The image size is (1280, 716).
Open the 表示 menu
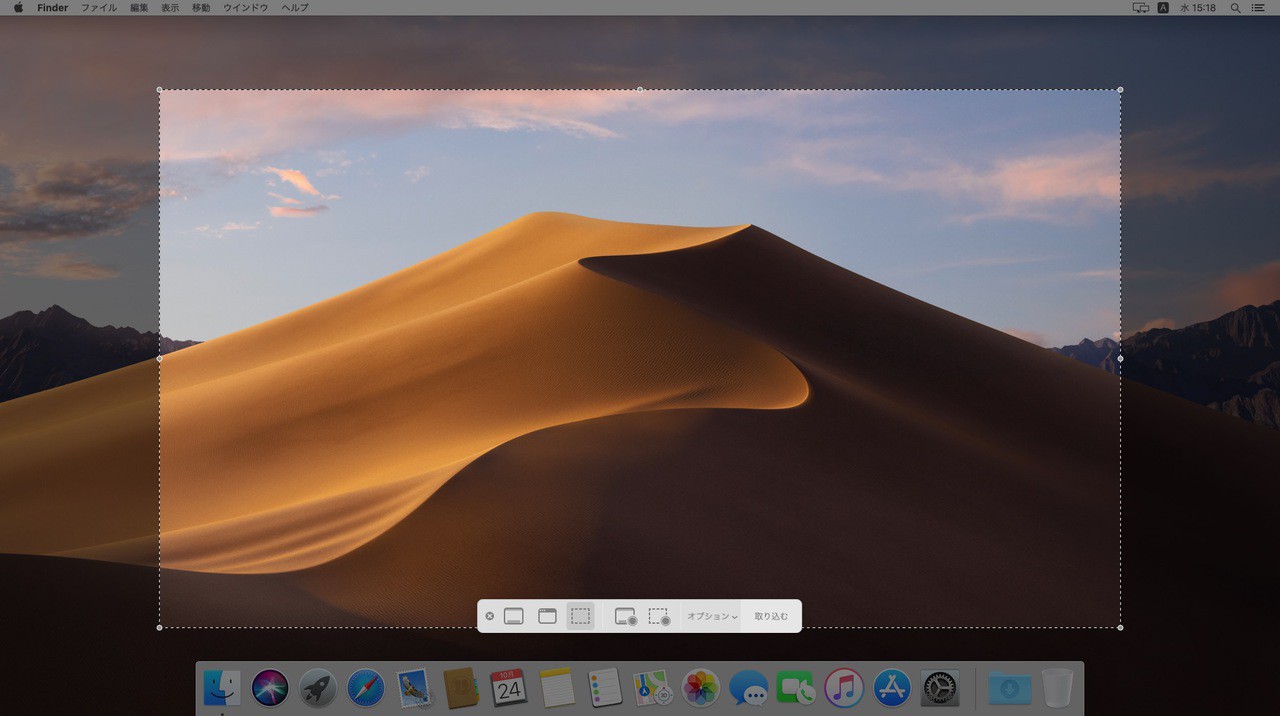coord(170,8)
